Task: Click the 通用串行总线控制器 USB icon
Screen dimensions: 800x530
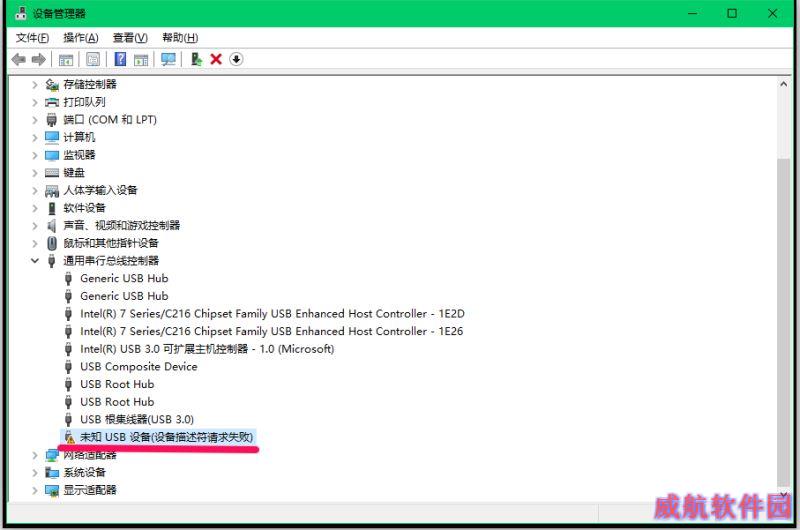Action: [x=52, y=261]
